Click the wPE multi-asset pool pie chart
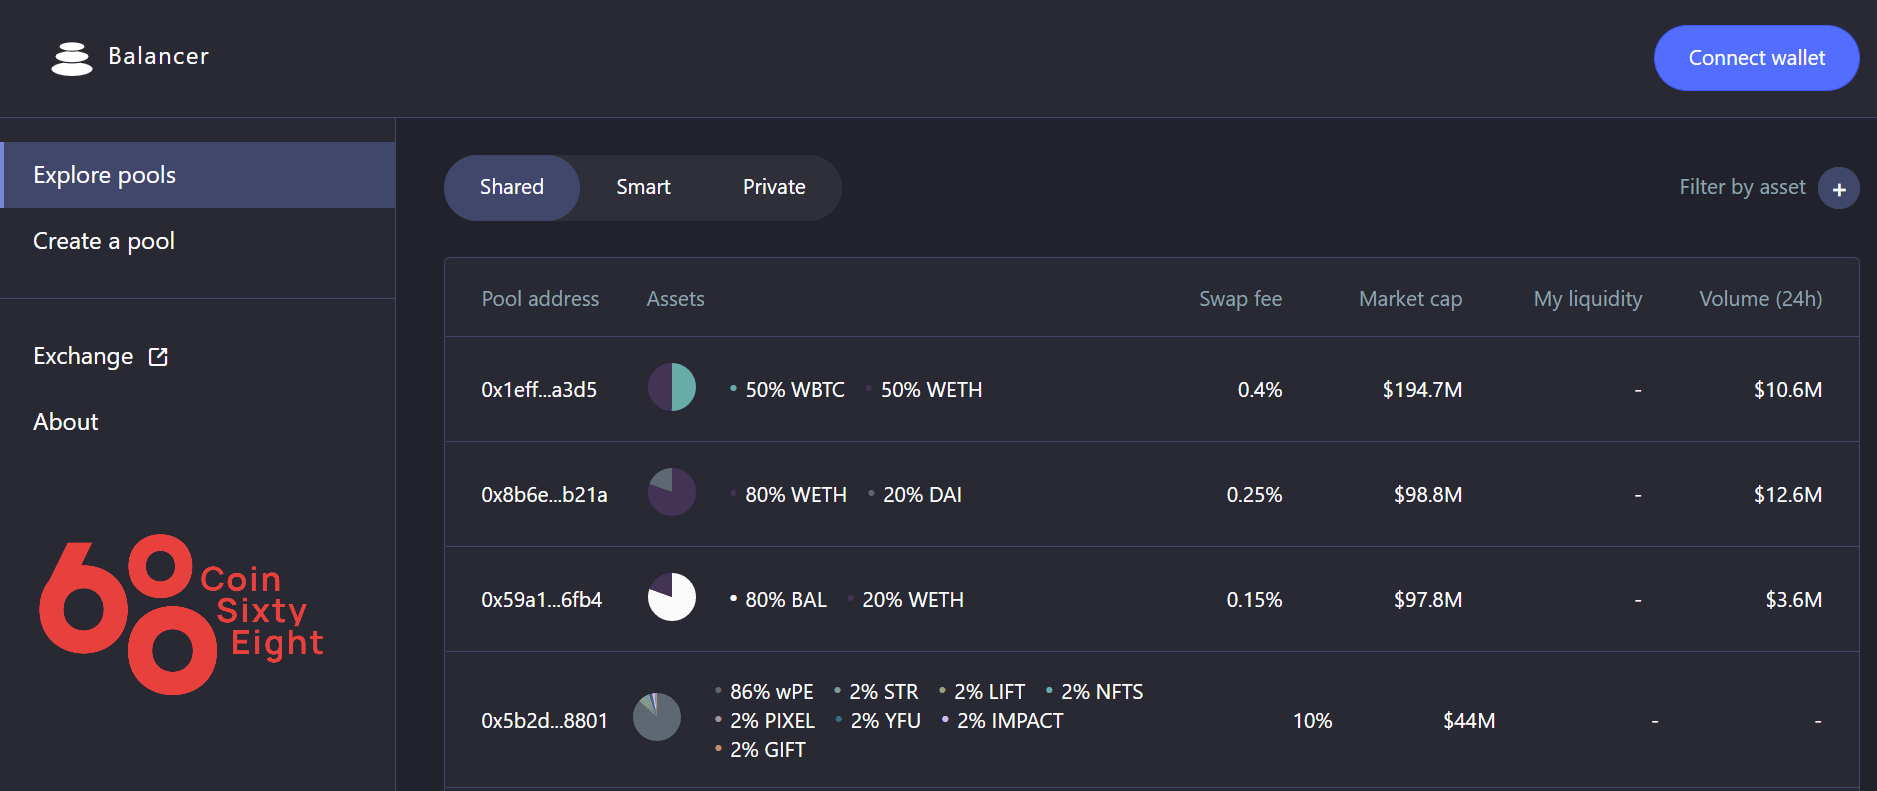 [657, 717]
